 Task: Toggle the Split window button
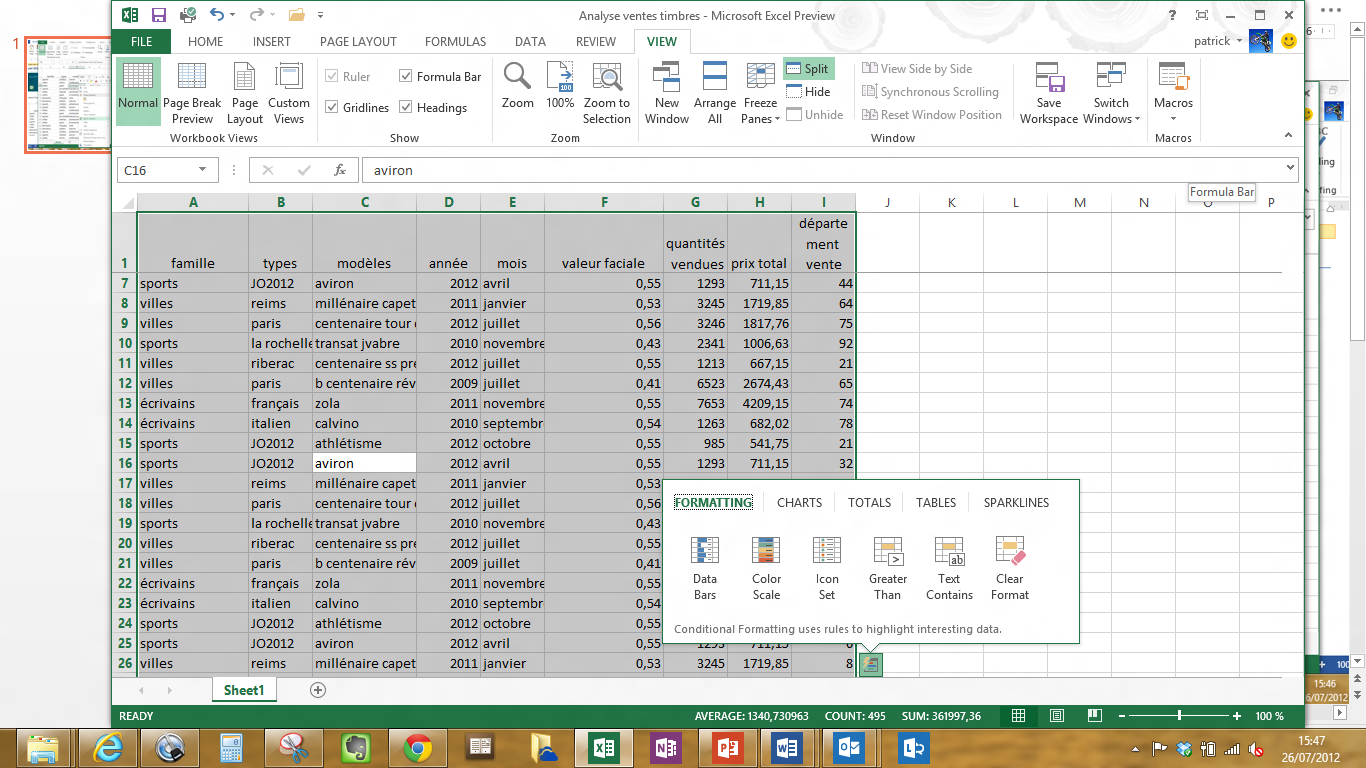pos(808,69)
